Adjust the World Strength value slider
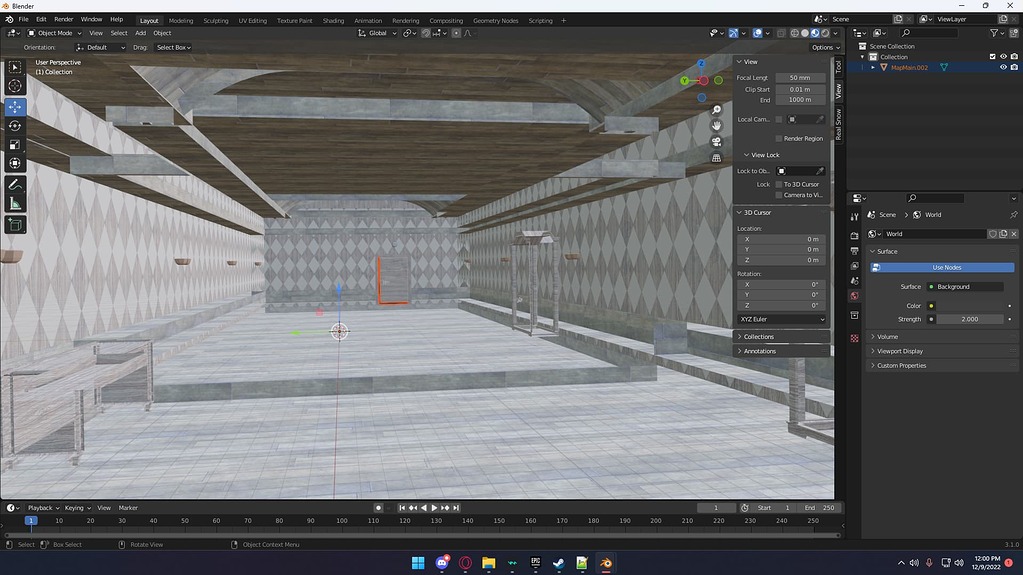 [968, 319]
